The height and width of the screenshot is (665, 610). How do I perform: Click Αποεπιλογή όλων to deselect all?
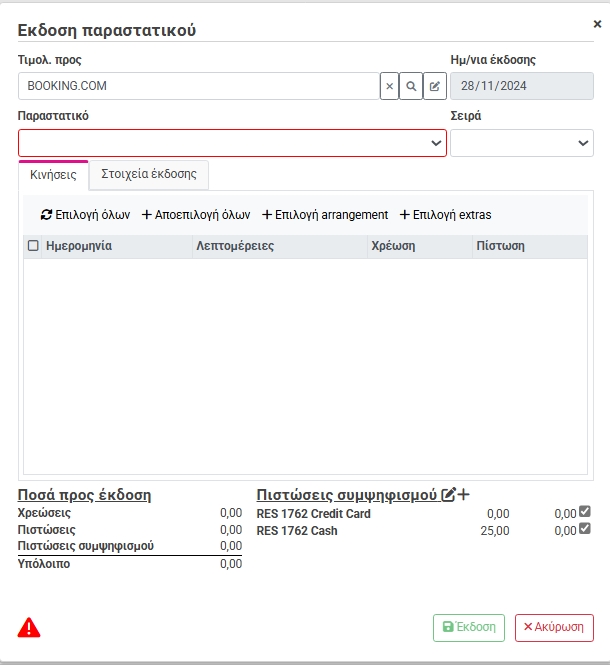(x=196, y=215)
